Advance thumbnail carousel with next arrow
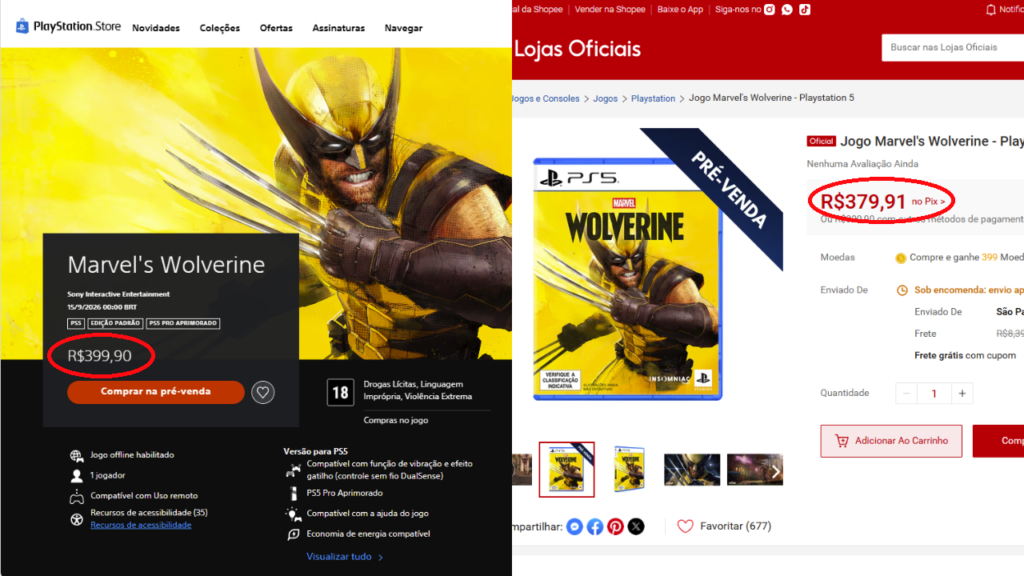 pos(775,471)
